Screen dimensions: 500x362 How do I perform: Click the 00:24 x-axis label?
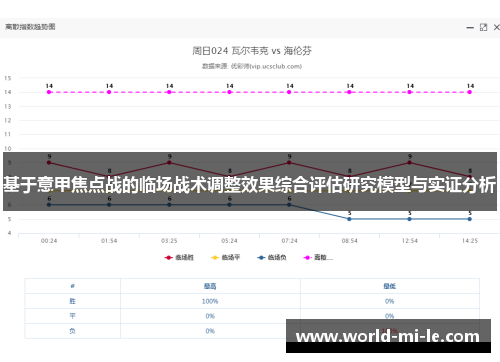coord(49,241)
